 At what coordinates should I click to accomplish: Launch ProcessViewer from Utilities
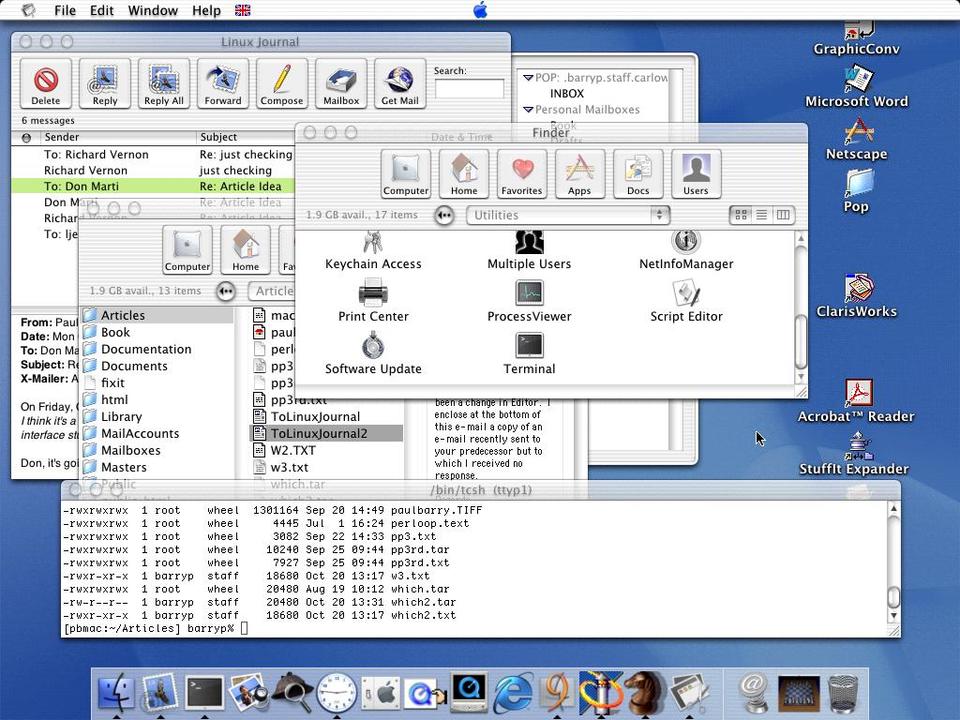pos(529,294)
